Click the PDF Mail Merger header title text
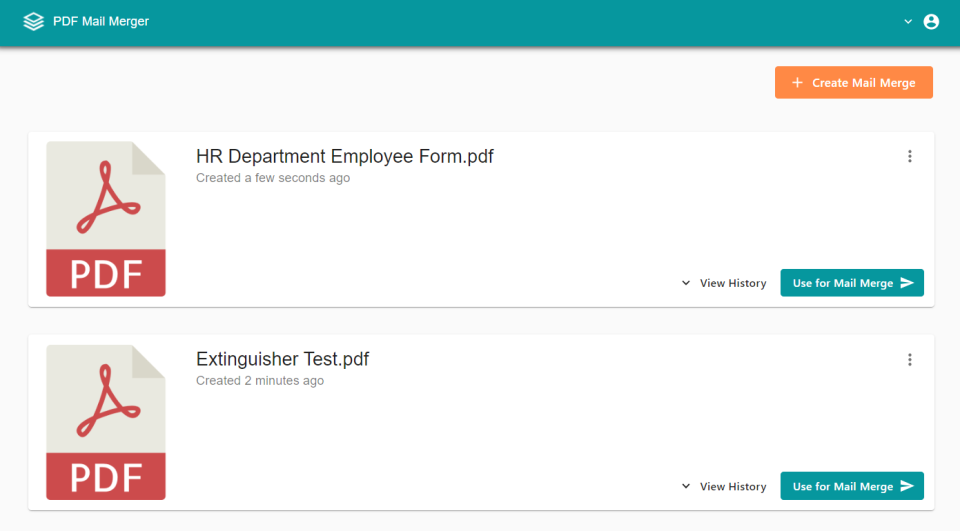 (101, 21)
